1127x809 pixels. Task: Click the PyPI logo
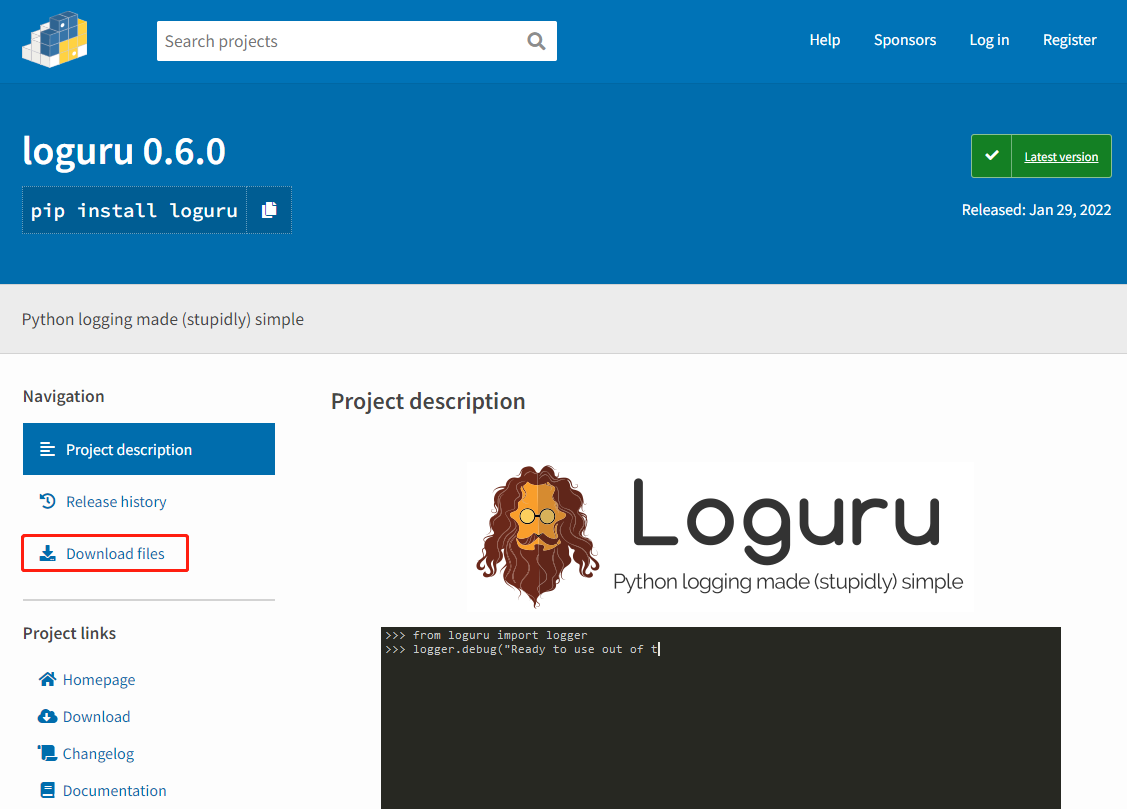click(x=55, y=40)
